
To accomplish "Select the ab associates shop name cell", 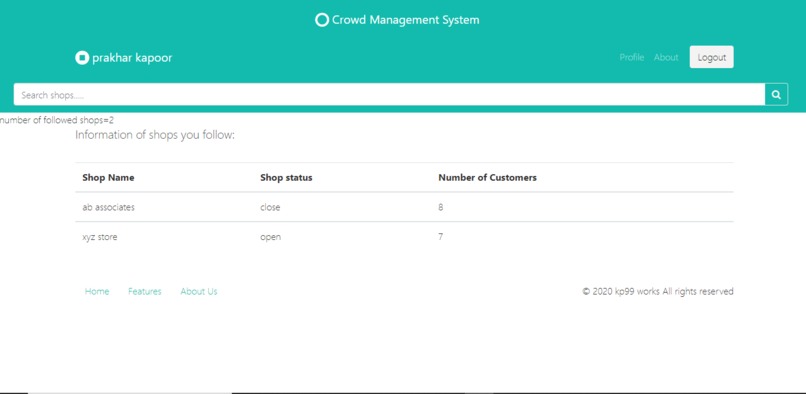I will [108, 207].
